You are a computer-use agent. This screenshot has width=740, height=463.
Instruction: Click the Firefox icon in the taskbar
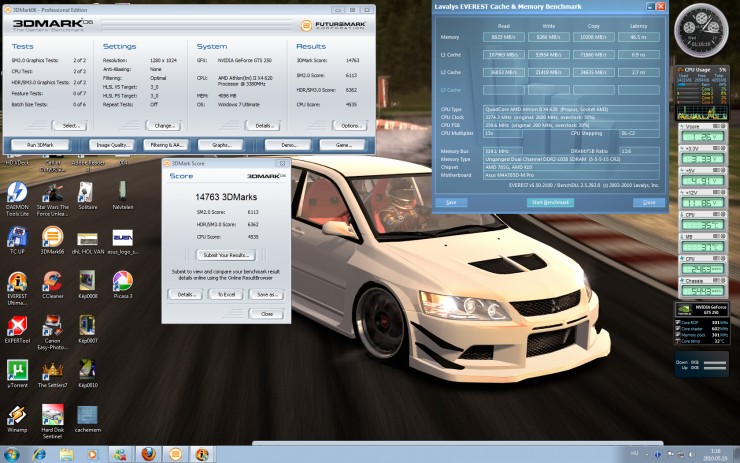(147, 454)
